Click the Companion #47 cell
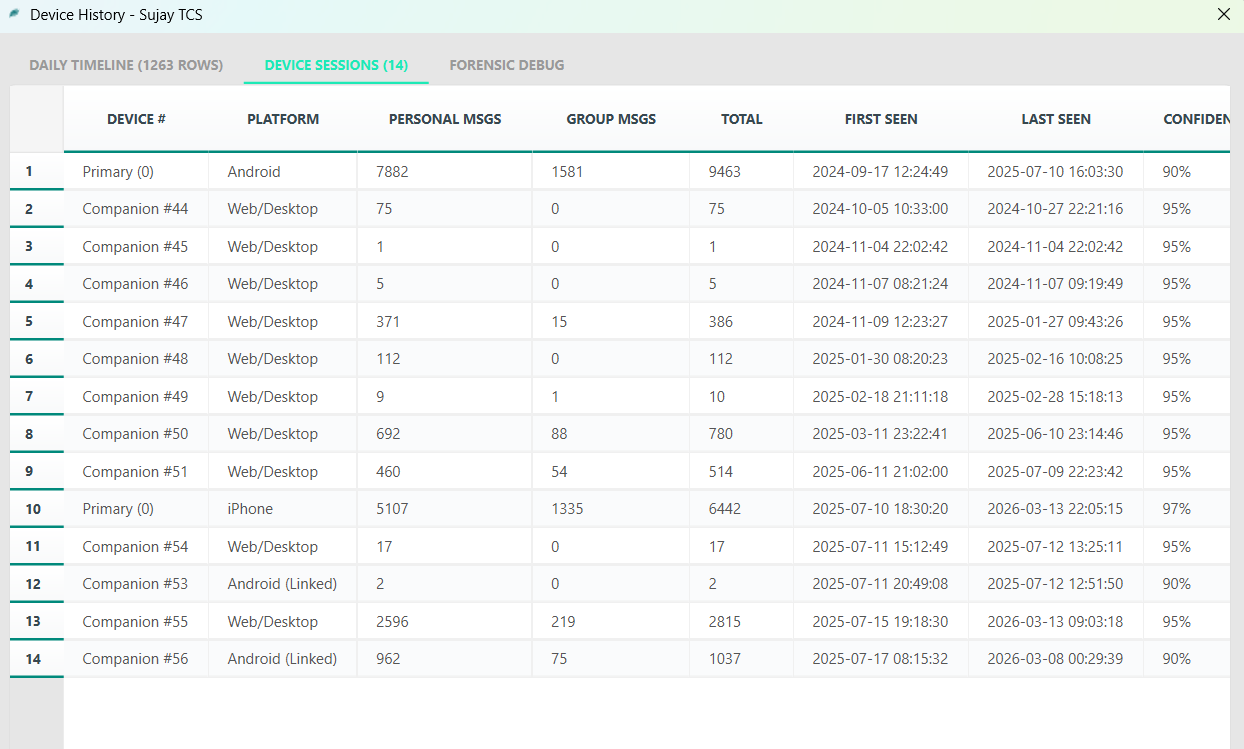 point(136,322)
